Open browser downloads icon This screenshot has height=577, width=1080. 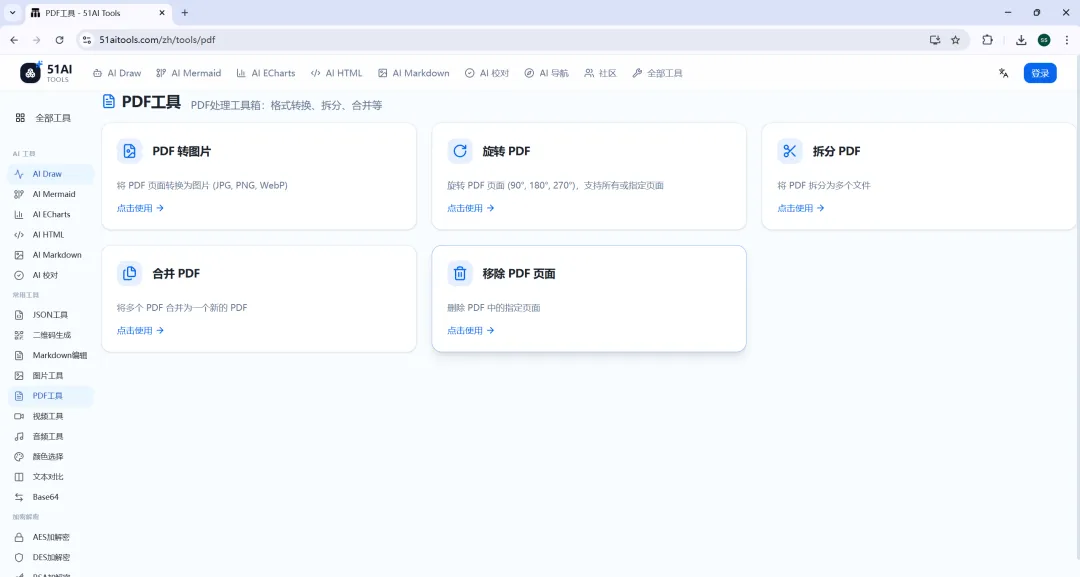[x=1021, y=40]
